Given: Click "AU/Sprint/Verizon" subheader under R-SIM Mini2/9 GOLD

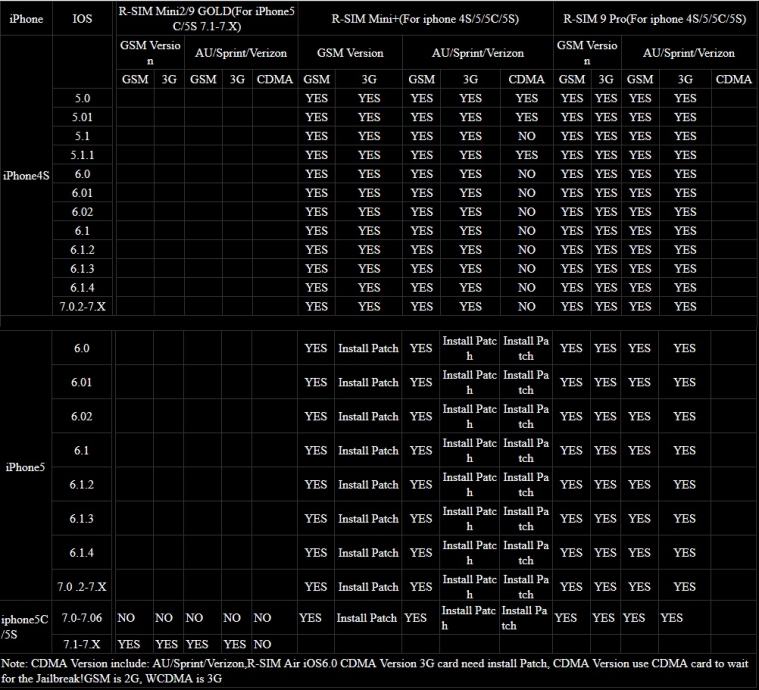Looking at the screenshot, I should pos(241,53).
